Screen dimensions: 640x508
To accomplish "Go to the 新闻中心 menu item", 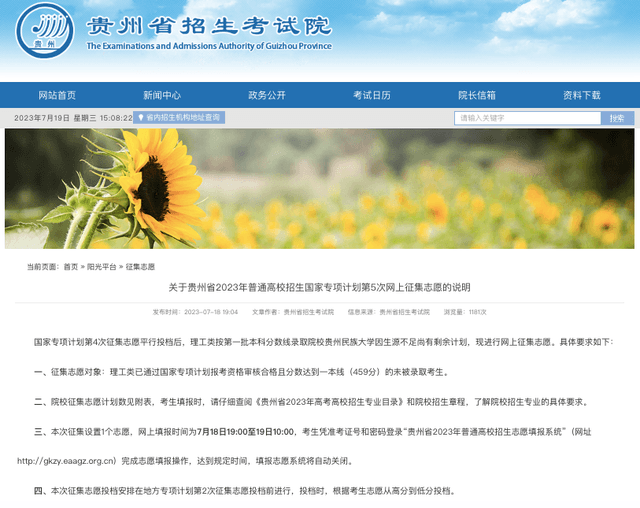I will pyautogui.click(x=162, y=95).
